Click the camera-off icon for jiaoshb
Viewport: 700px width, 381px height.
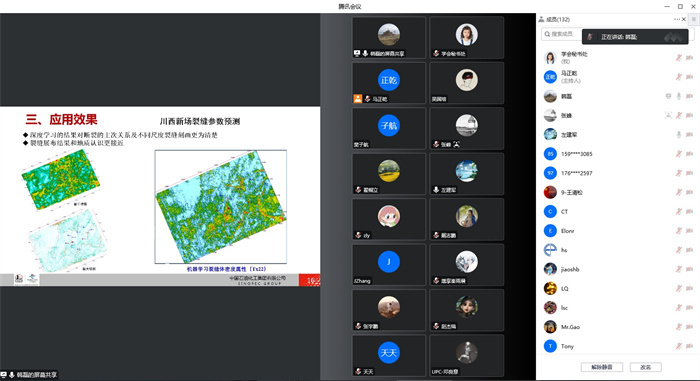[x=689, y=269]
